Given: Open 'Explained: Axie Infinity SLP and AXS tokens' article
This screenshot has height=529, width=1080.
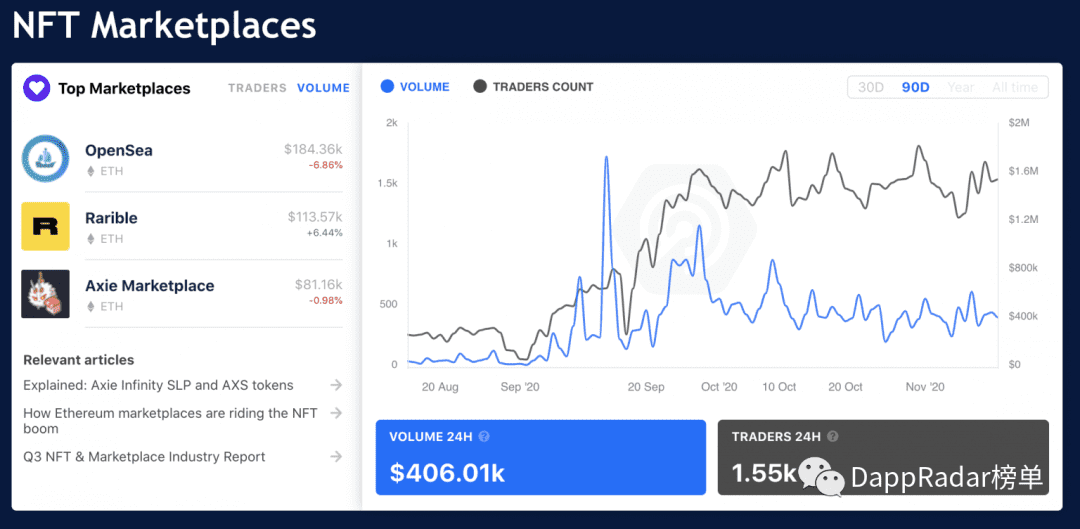Looking at the screenshot, I should click(158, 385).
